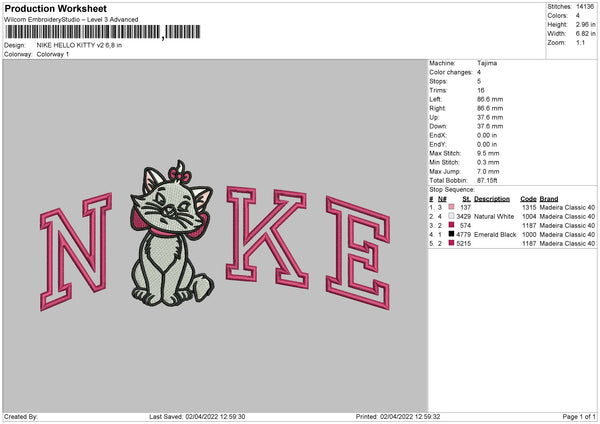Click the Page 1 of 1 footer text
This screenshot has width=600, height=424.
click(x=579, y=416)
